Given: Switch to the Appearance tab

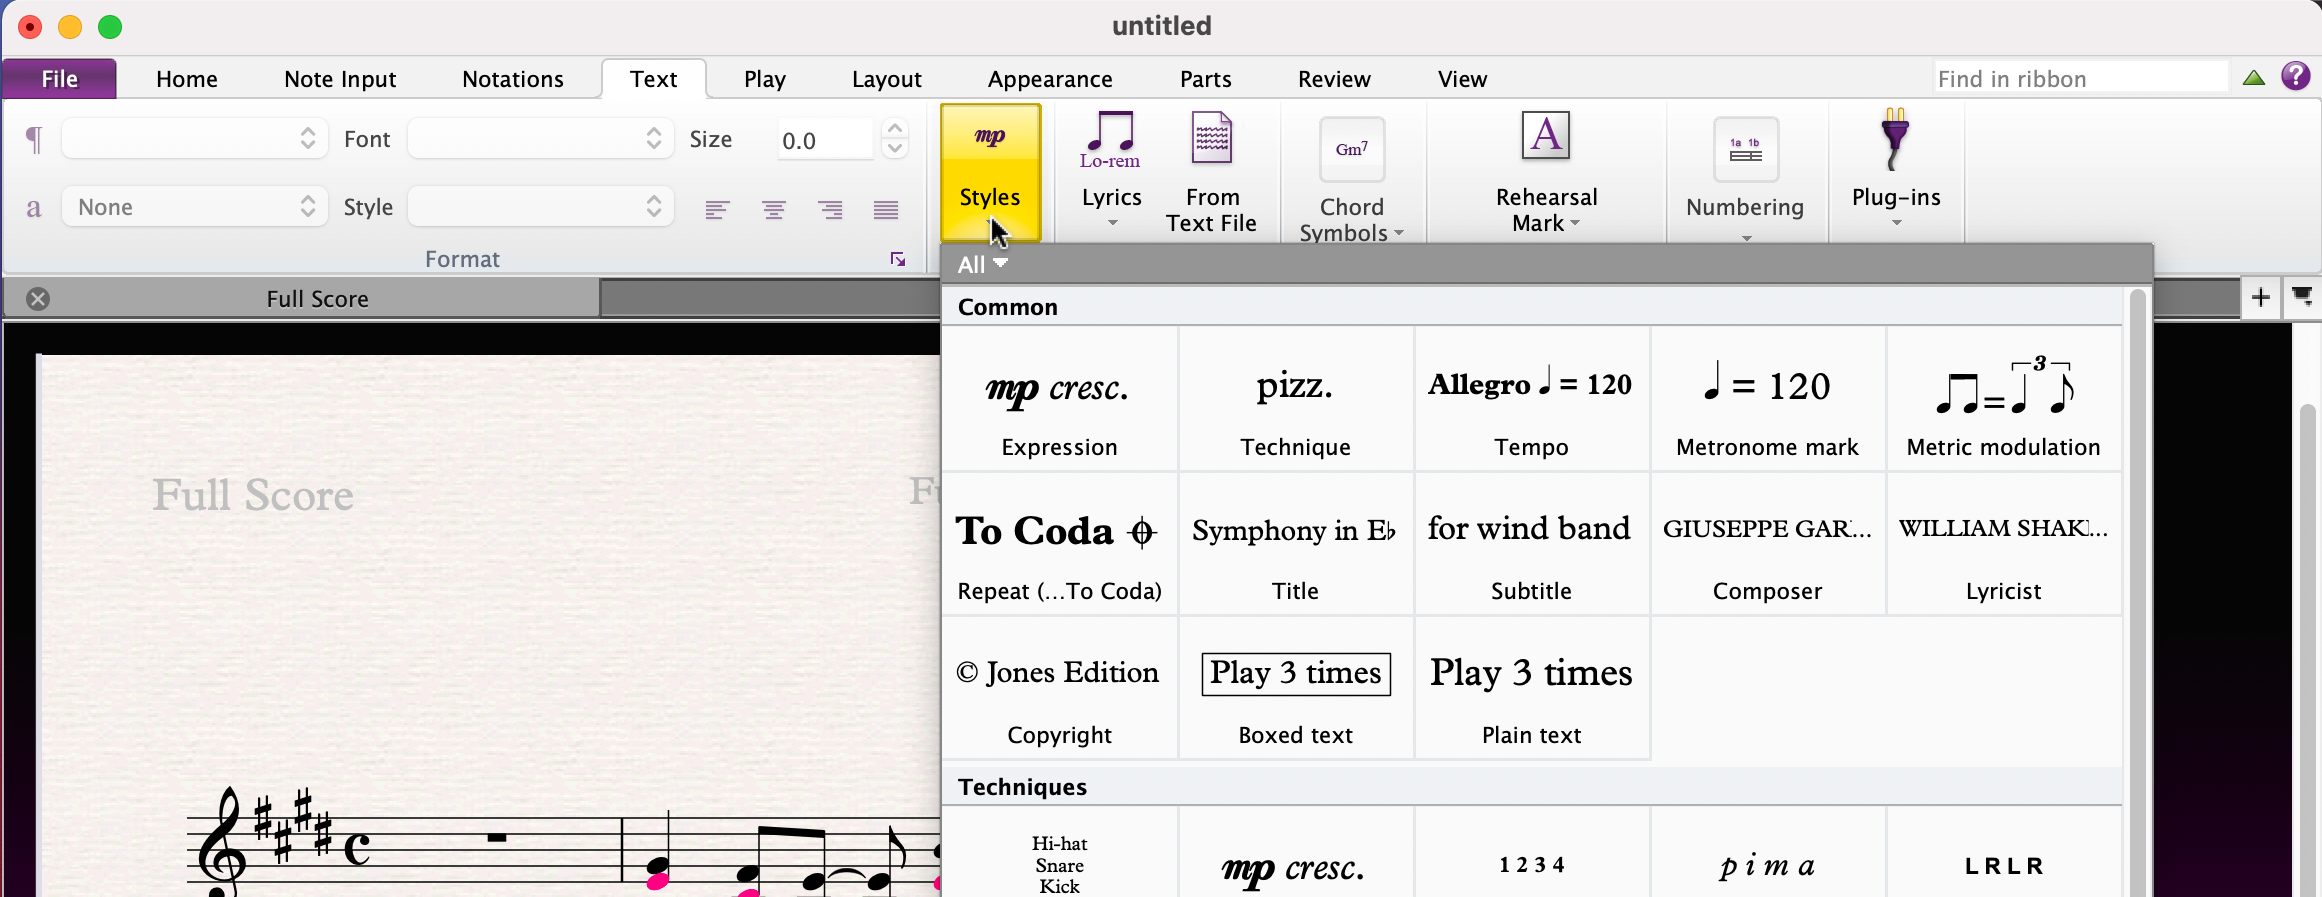Looking at the screenshot, I should pyautogui.click(x=1050, y=79).
